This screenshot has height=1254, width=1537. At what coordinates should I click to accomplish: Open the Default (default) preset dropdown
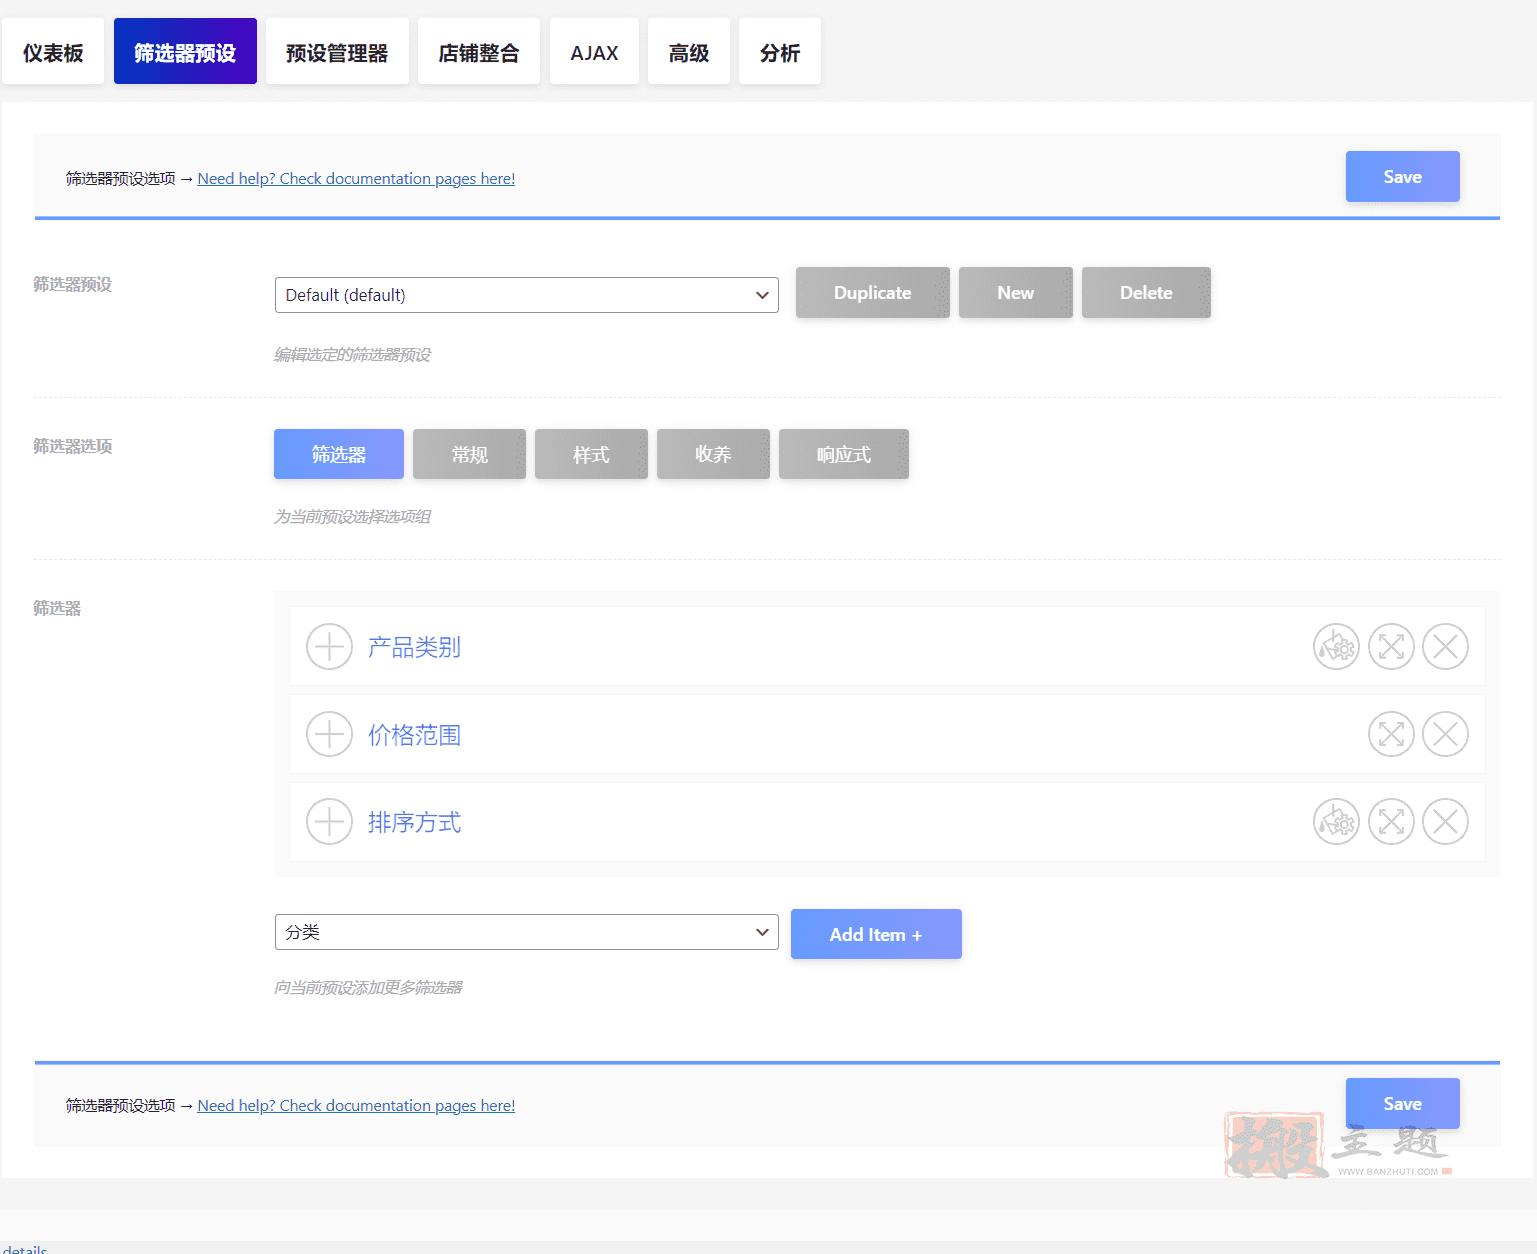(x=527, y=295)
